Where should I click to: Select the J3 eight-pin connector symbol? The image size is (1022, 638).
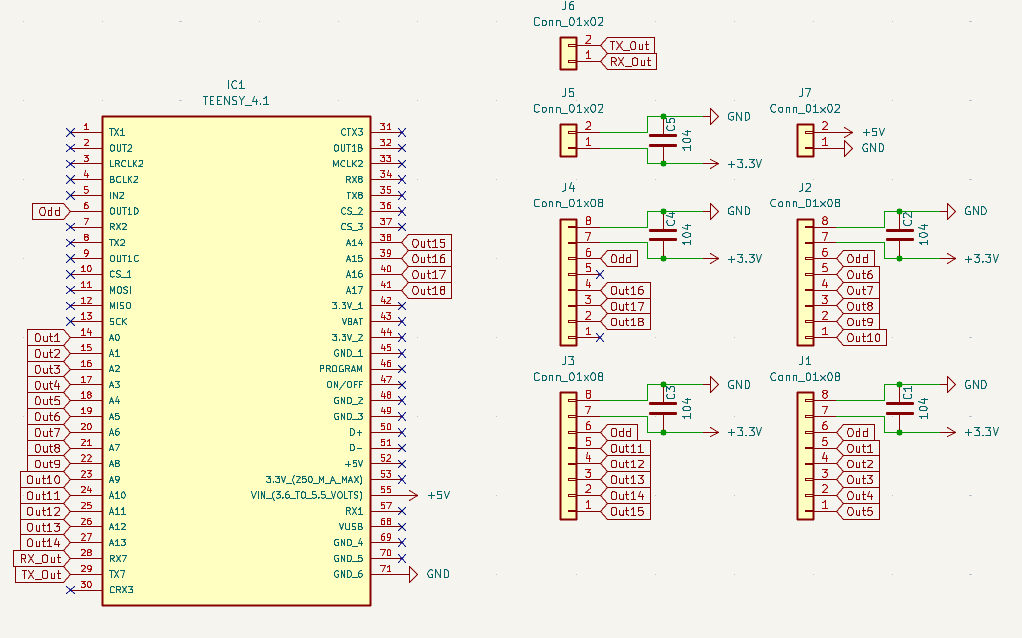568,456
